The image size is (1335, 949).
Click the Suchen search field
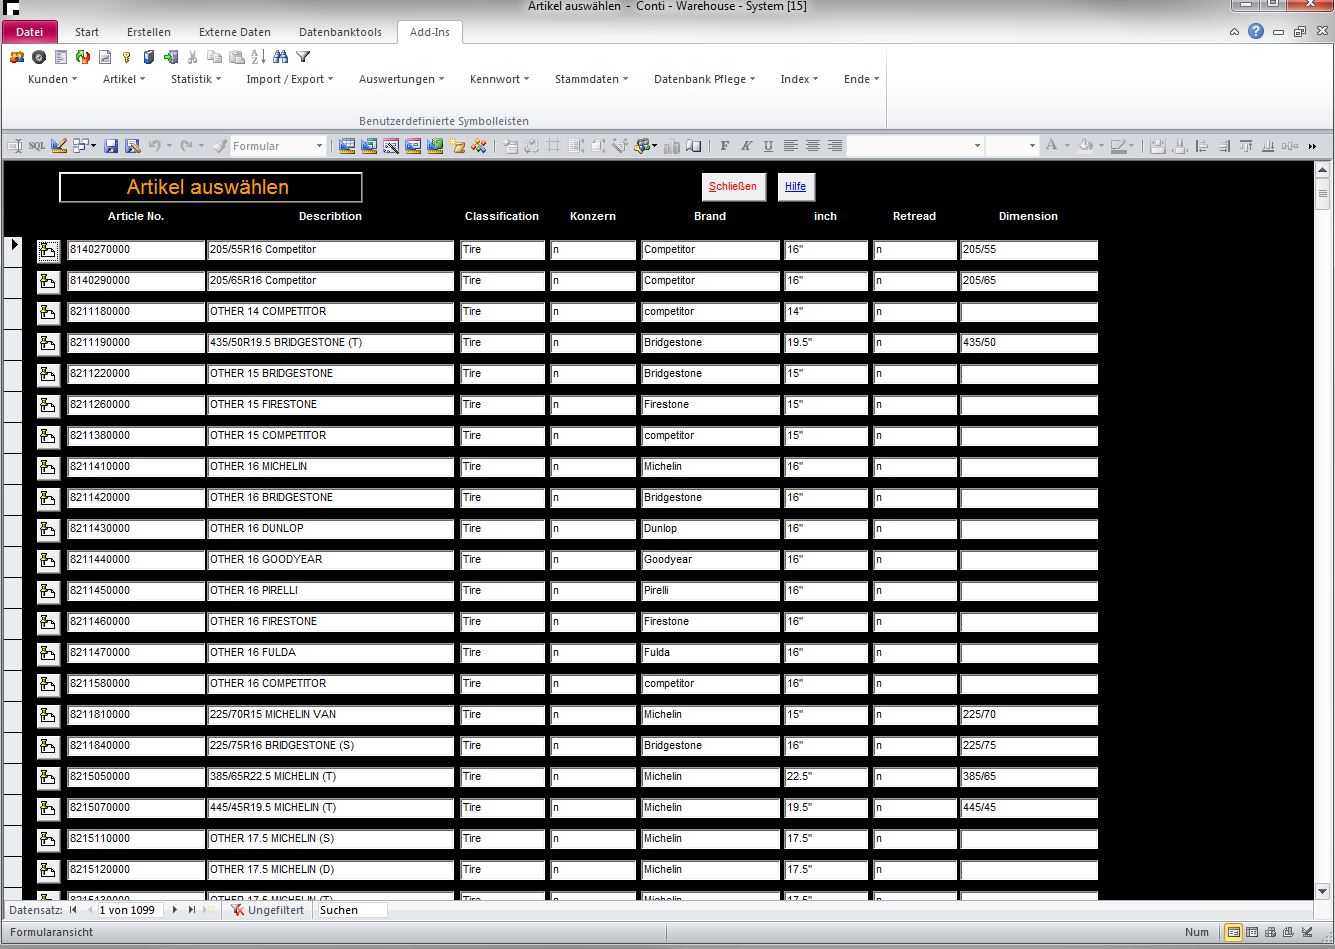coord(351,910)
